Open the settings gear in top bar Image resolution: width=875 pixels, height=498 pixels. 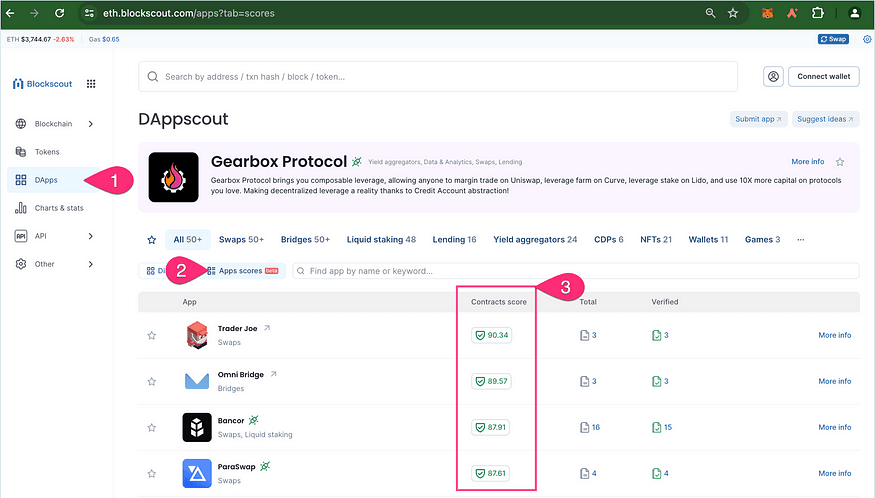click(x=867, y=39)
